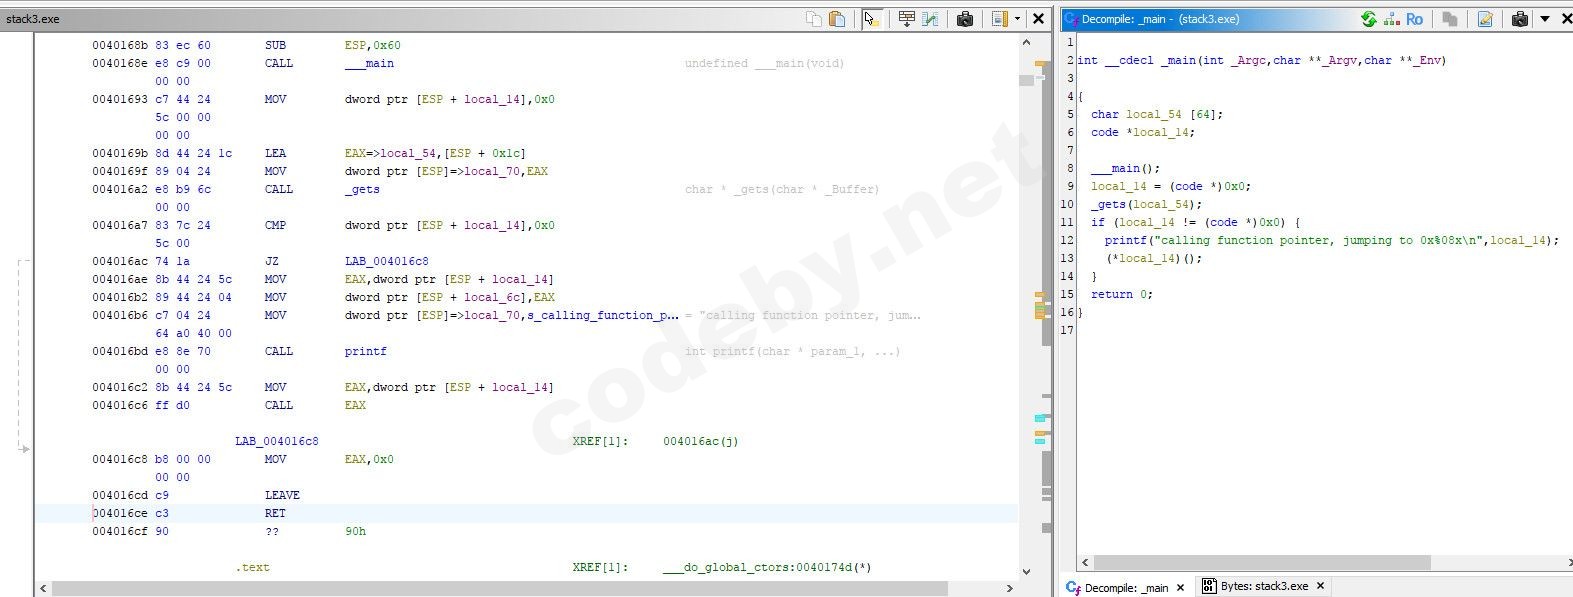This screenshot has height=597, width=1573.
Task: Select the ___main call operand in the listing
Action: [369, 63]
